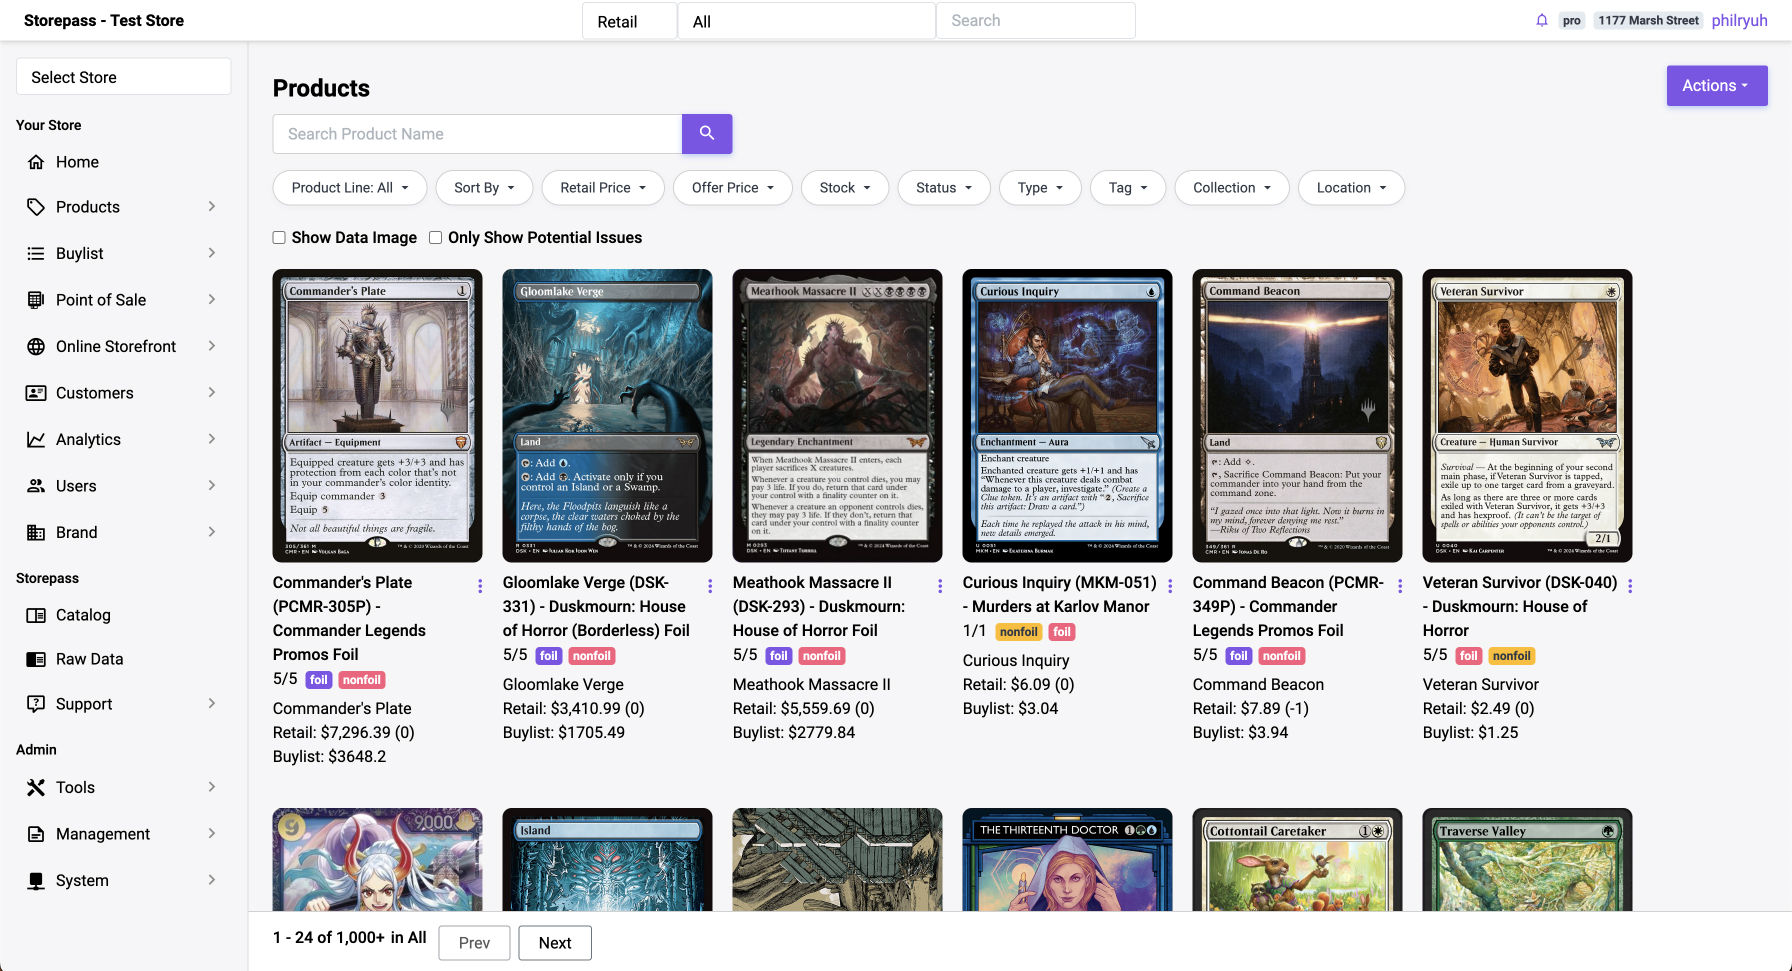Screen dimensions: 1792x971
Task: Expand the Buylist sidebar chevron
Action: (212, 254)
